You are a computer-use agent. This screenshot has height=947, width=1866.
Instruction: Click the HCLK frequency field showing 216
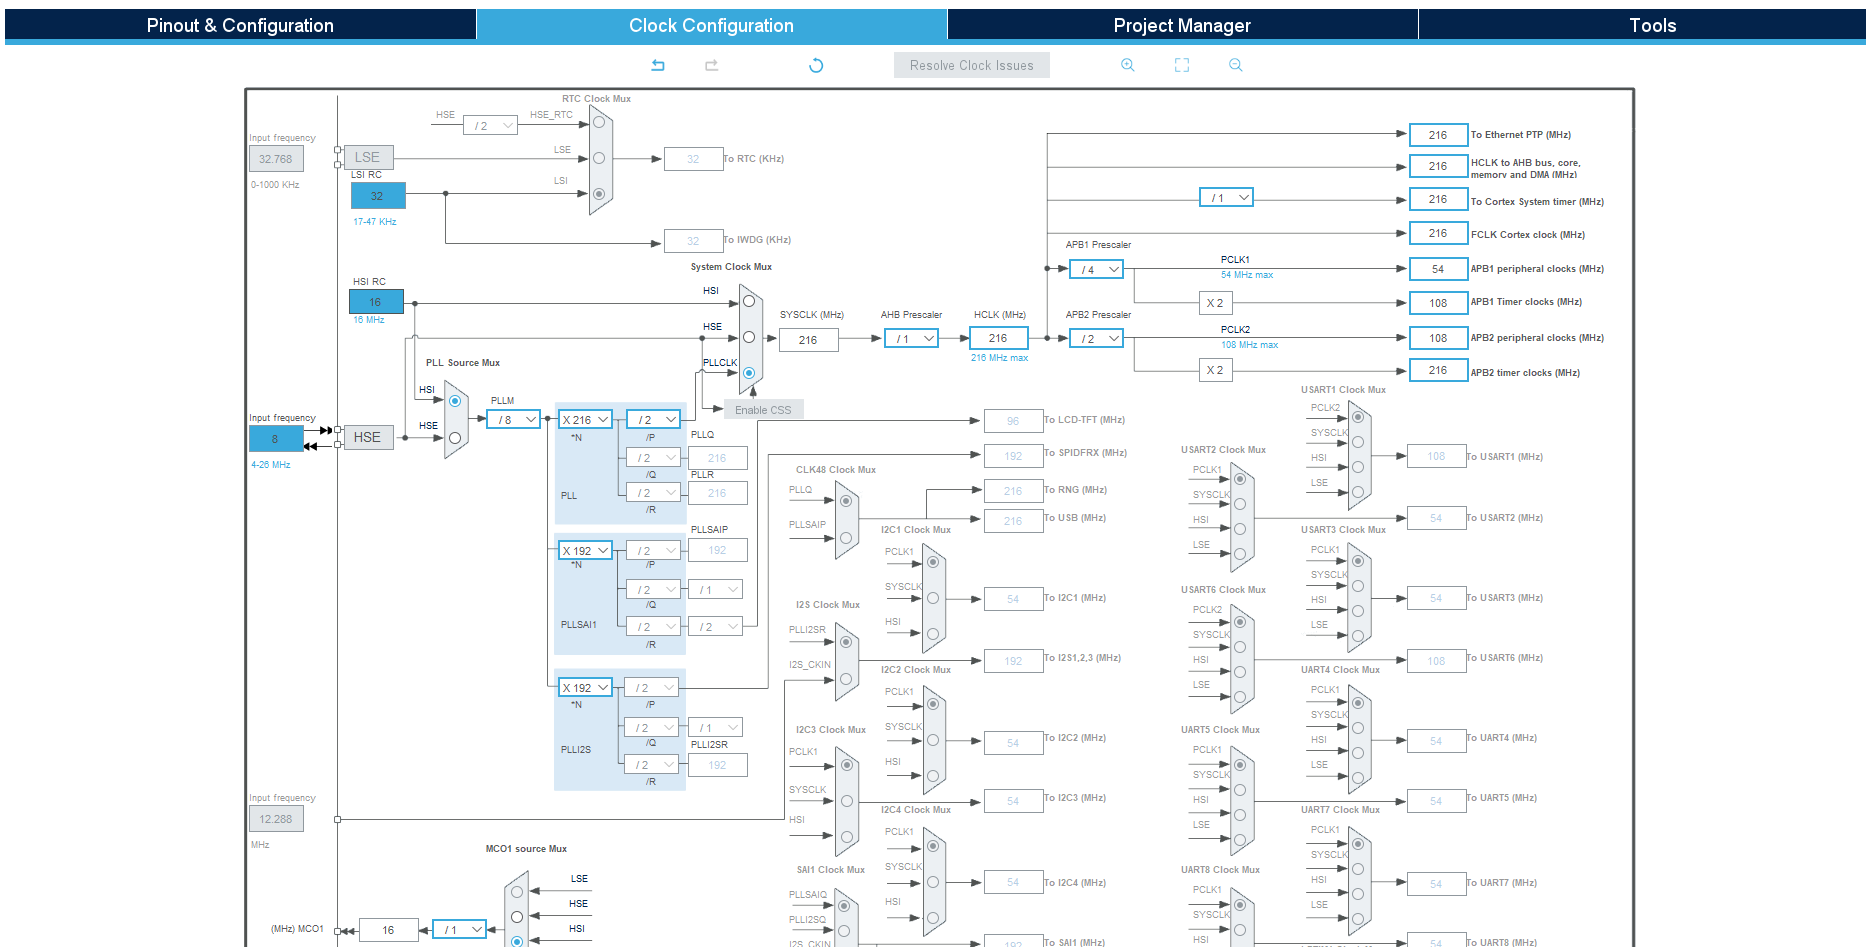[998, 338]
